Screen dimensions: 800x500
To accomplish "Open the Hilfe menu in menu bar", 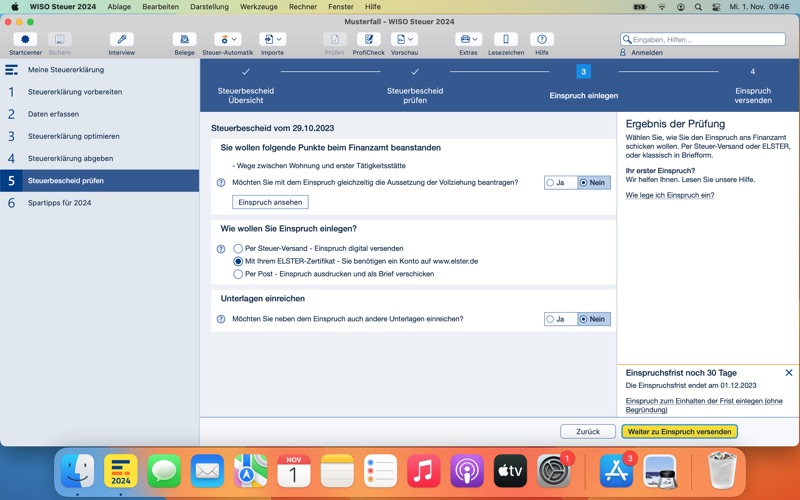I will pyautogui.click(x=372, y=7).
